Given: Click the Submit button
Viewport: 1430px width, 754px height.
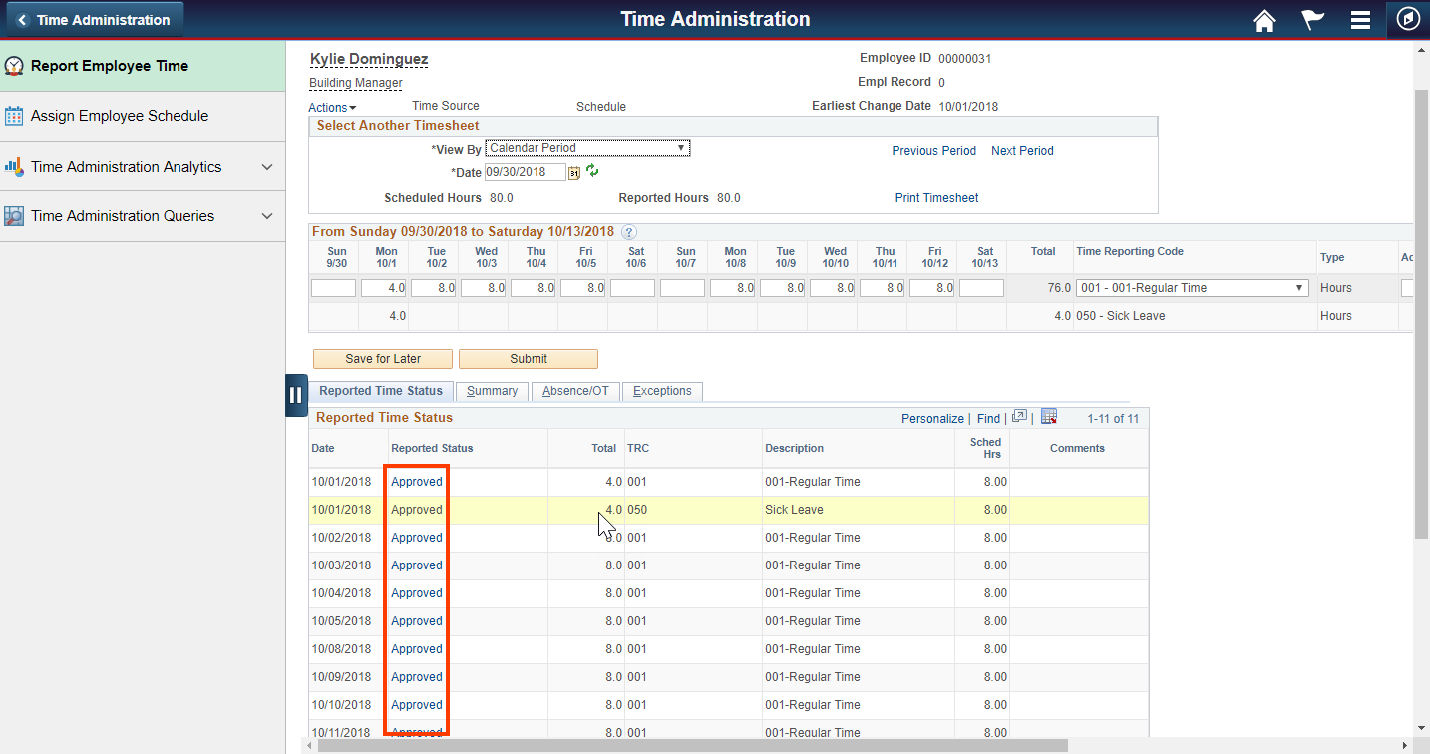Looking at the screenshot, I should (527, 359).
